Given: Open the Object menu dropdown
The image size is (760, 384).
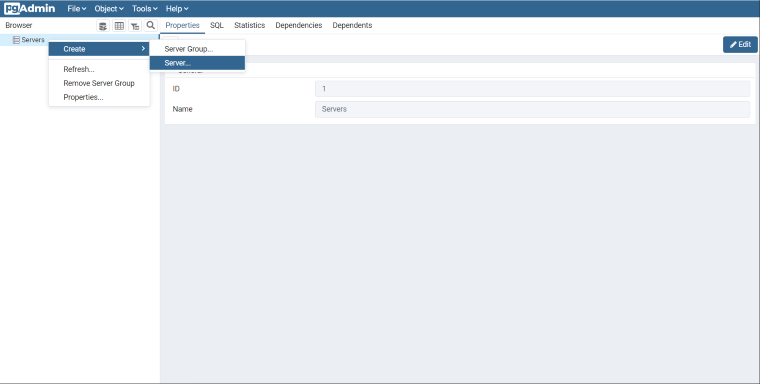Looking at the screenshot, I should tap(109, 9).
